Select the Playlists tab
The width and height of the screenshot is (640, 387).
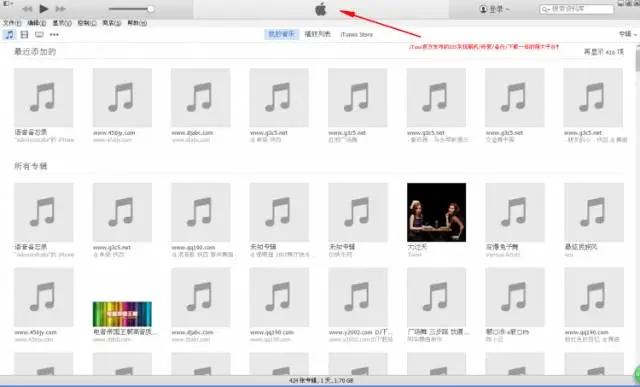pyautogui.click(x=318, y=34)
